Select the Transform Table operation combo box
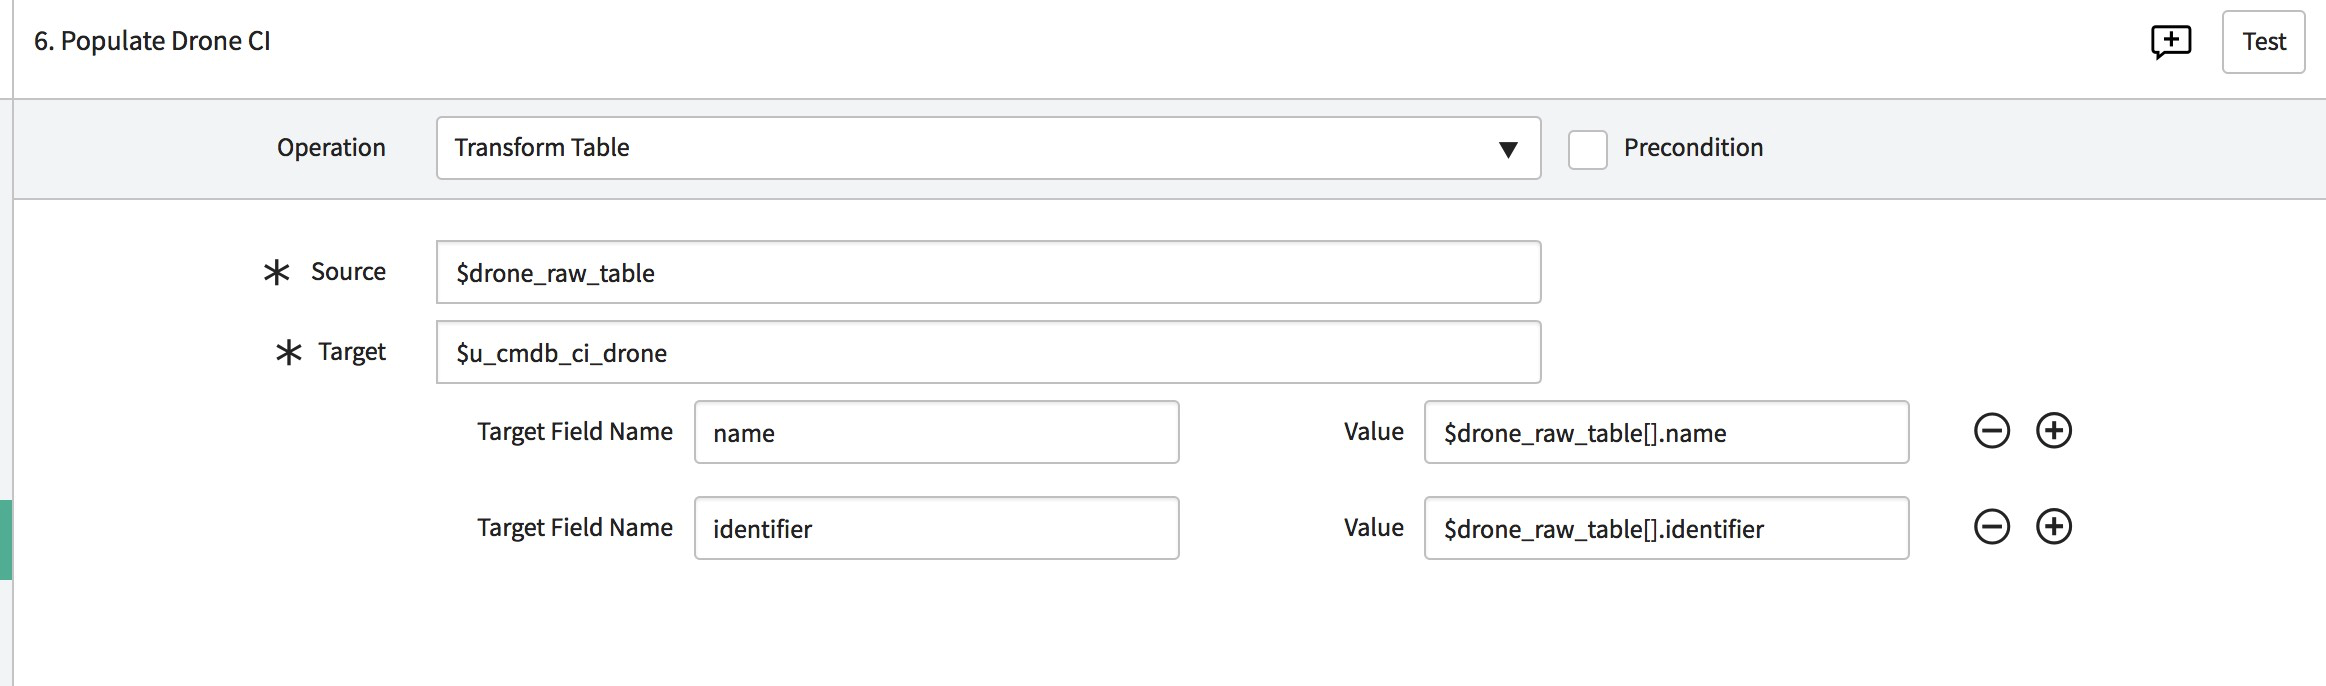This screenshot has height=686, width=2326. 988,148
